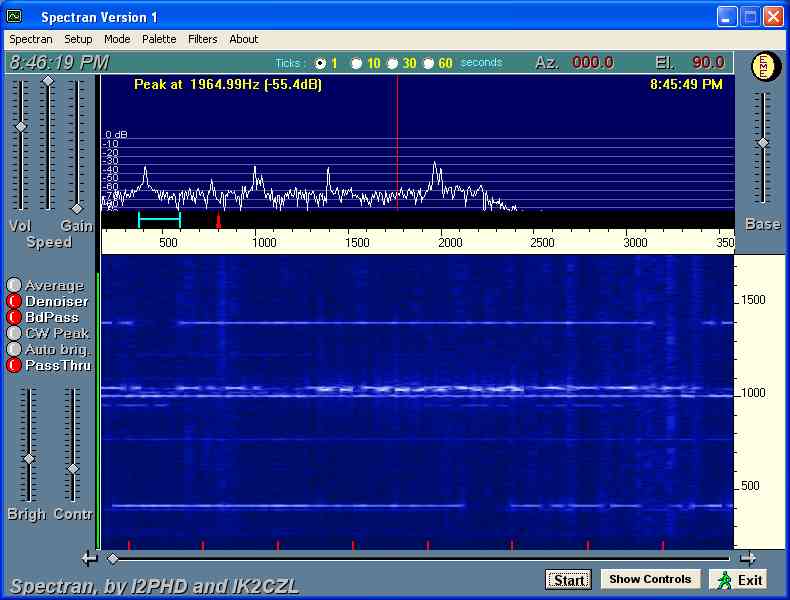Image resolution: width=790 pixels, height=600 pixels.
Task: Click the red vertical cursor line in the spectrum
Action: tap(398, 144)
